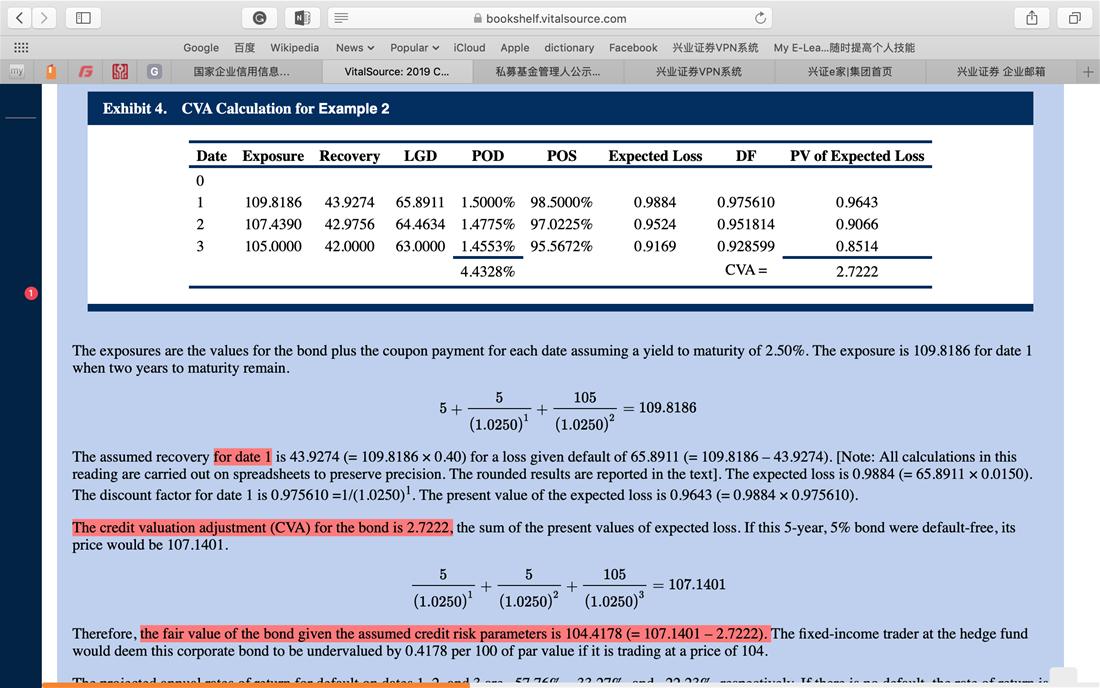Open Reader view icon in address bar
This screenshot has height=688, width=1100.
341,18
